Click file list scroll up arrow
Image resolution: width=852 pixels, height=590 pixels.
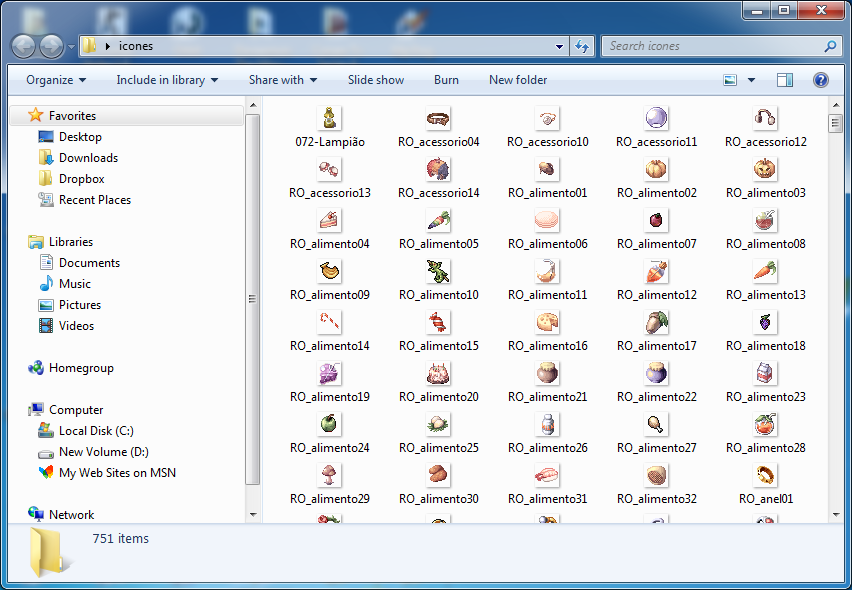click(836, 105)
